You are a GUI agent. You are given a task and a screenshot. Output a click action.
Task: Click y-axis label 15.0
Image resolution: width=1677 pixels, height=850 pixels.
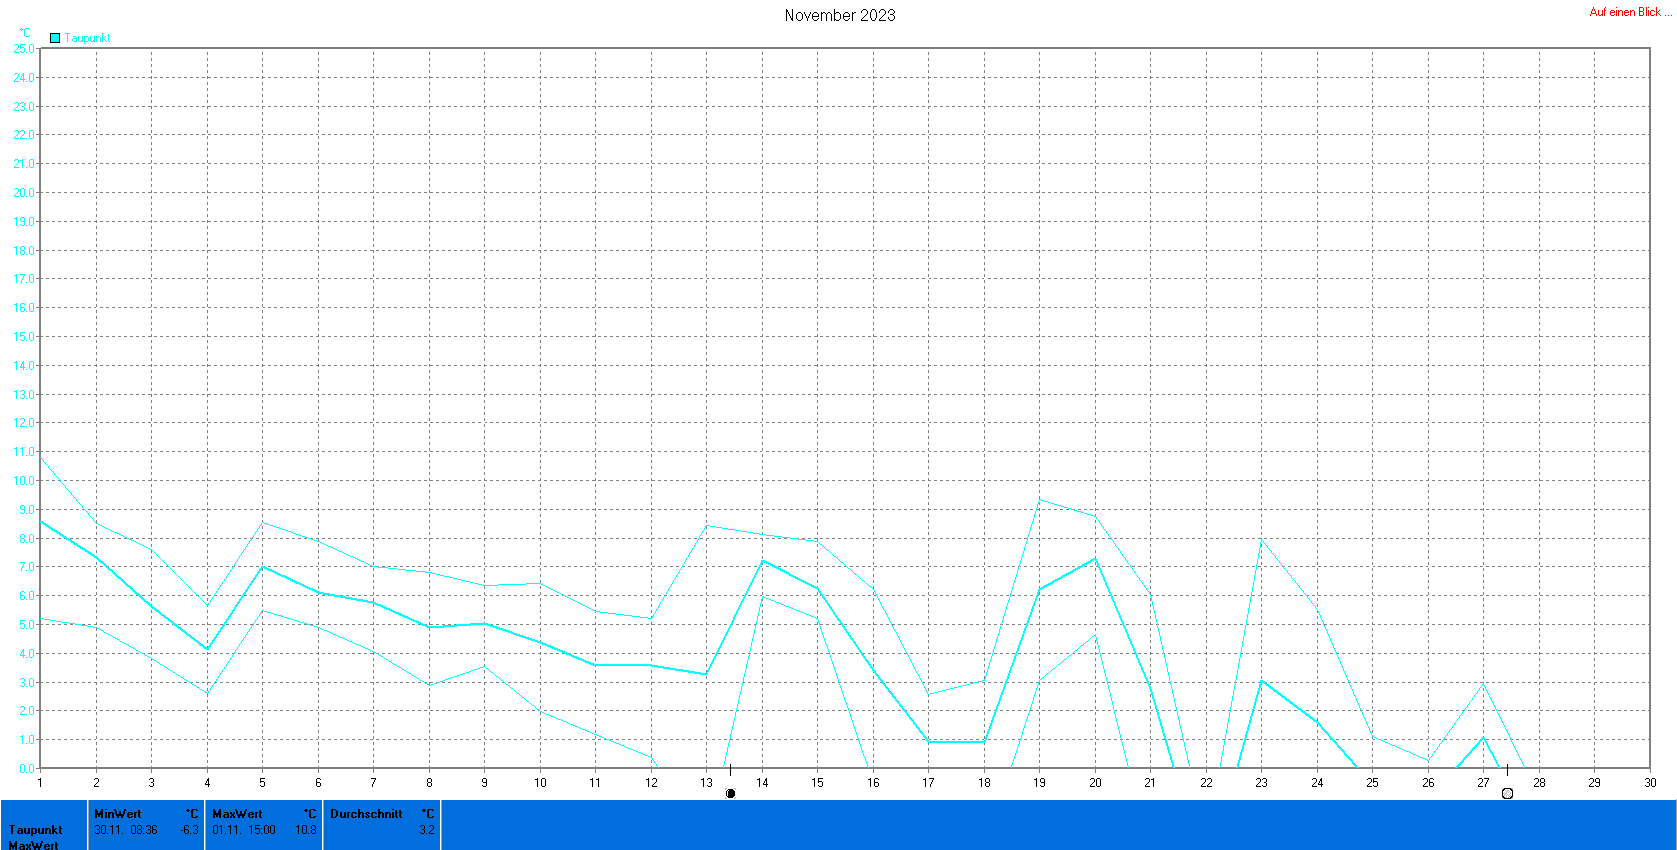24,337
